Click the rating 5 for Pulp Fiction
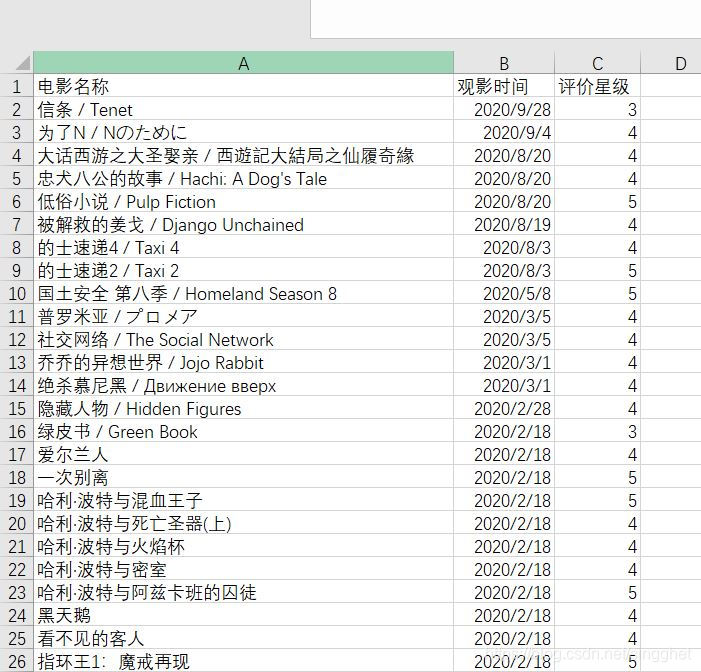701x672 pixels. (597, 202)
